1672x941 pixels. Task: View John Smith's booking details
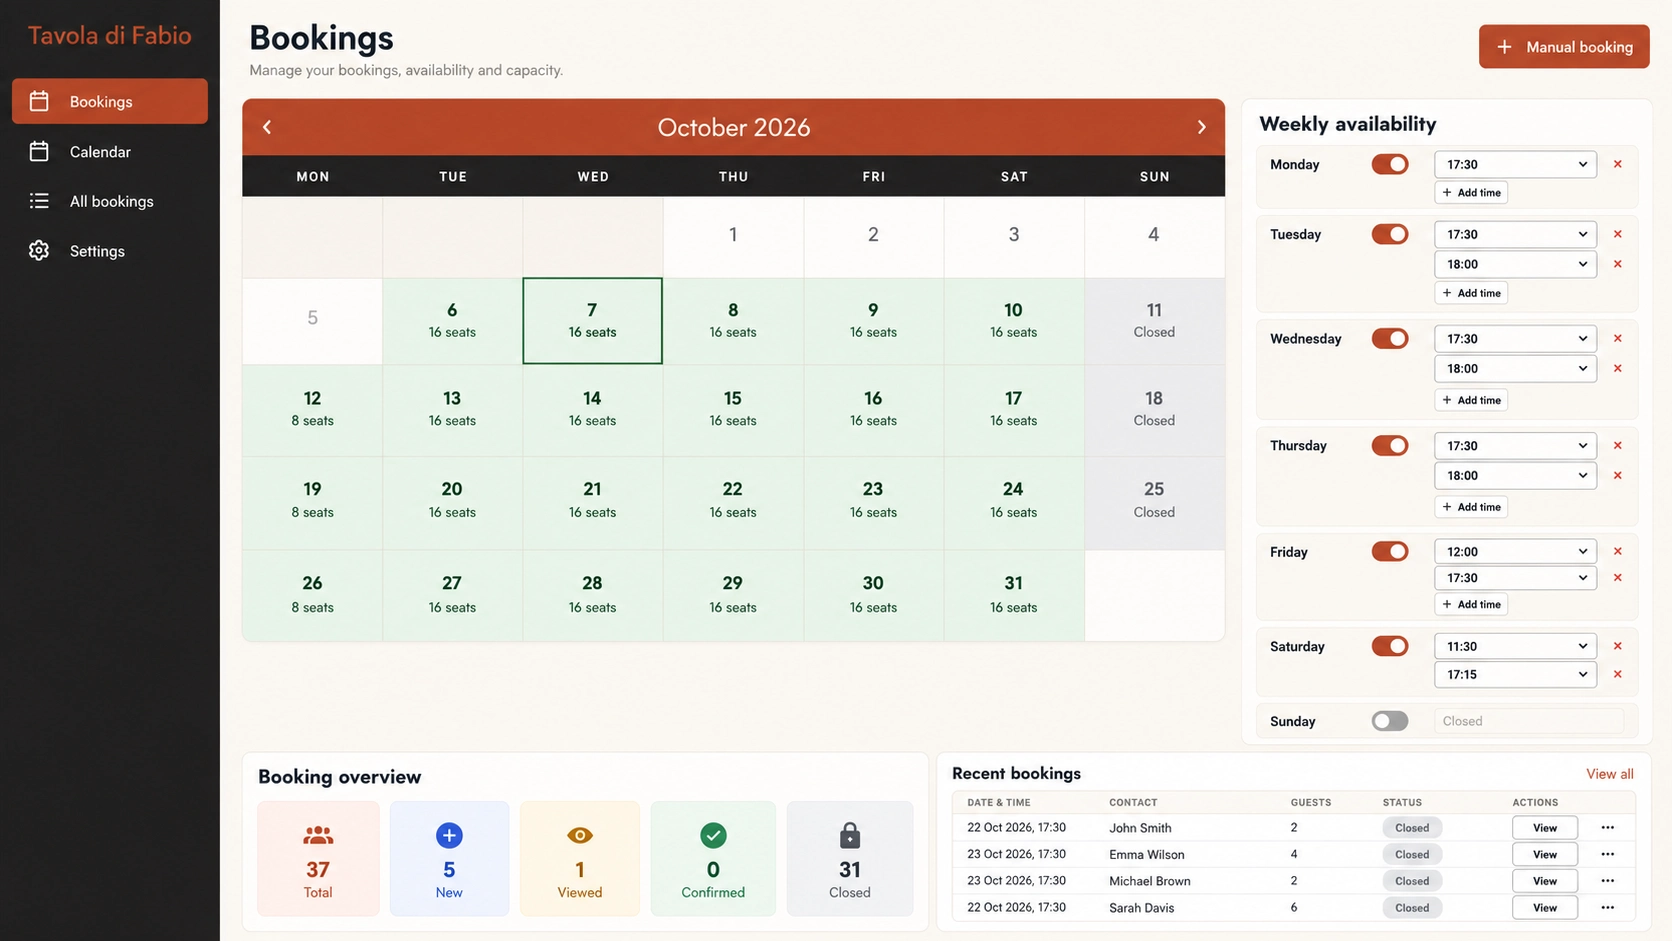point(1545,827)
